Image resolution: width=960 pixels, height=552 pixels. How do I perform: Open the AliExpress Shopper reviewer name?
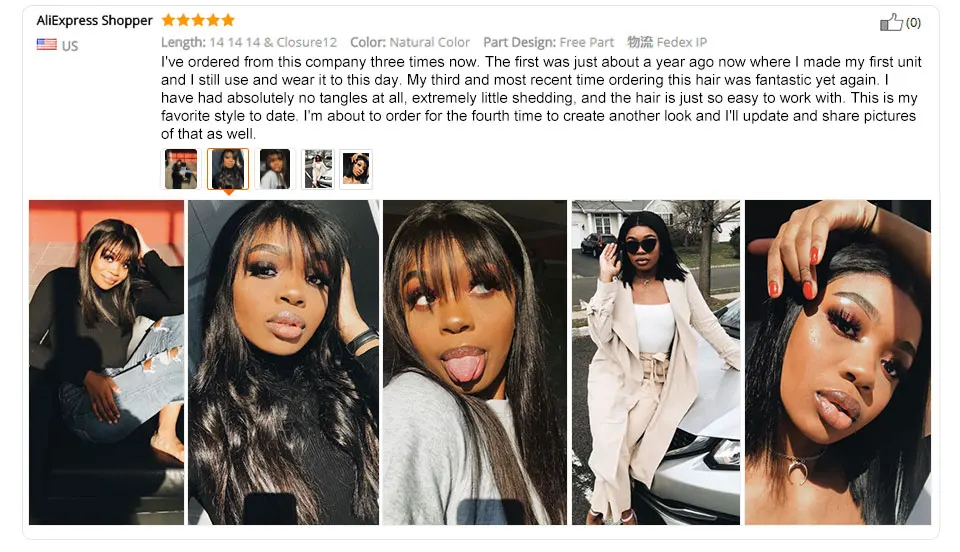click(x=94, y=20)
